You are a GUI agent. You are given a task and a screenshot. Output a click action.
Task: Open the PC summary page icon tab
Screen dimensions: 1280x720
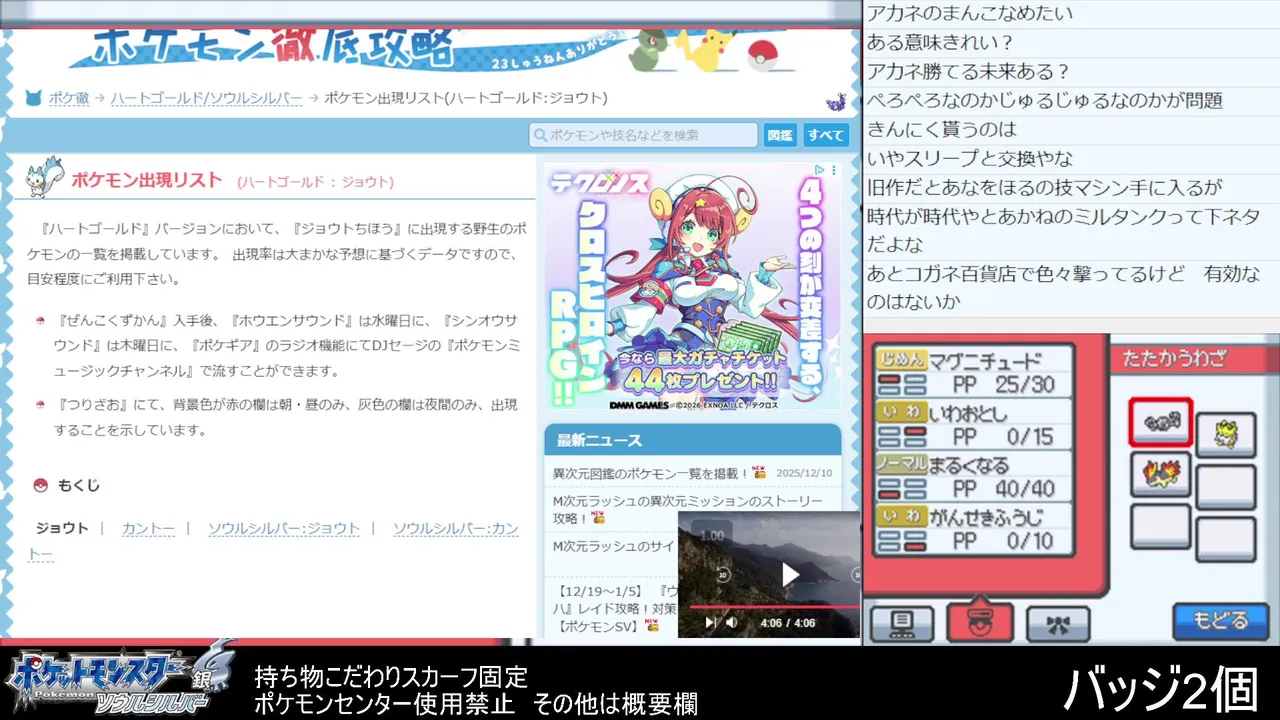(x=901, y=623)
